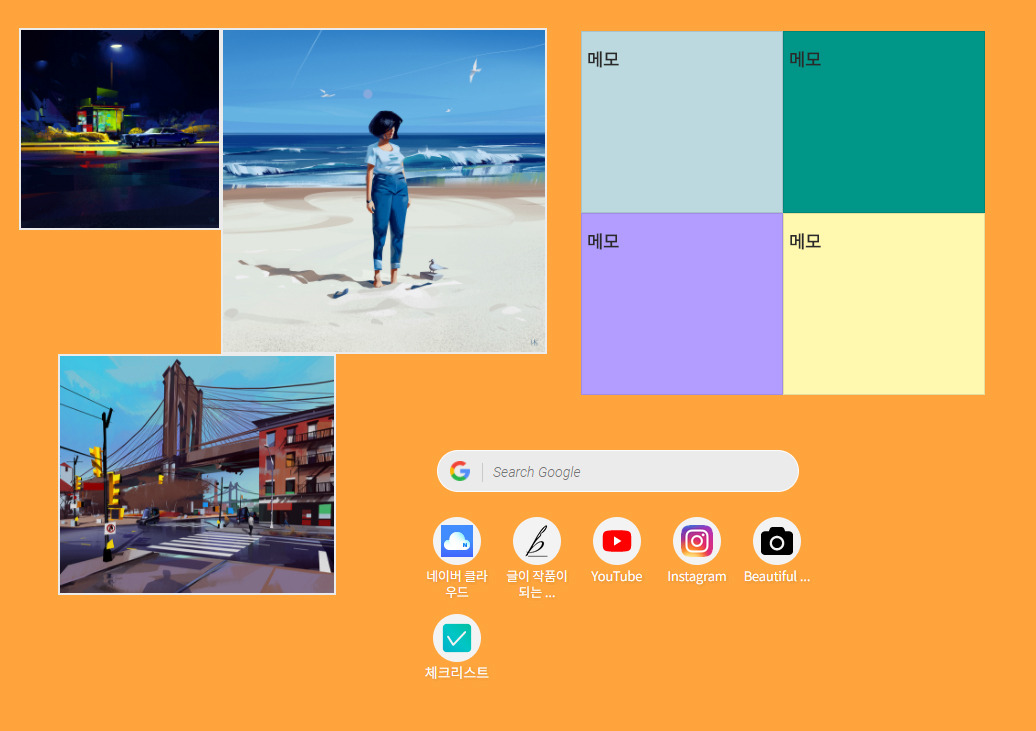Click the camera icon for Beautiful shortcut
This screenshot has width=1036, height=731.
tap(777, 540)
